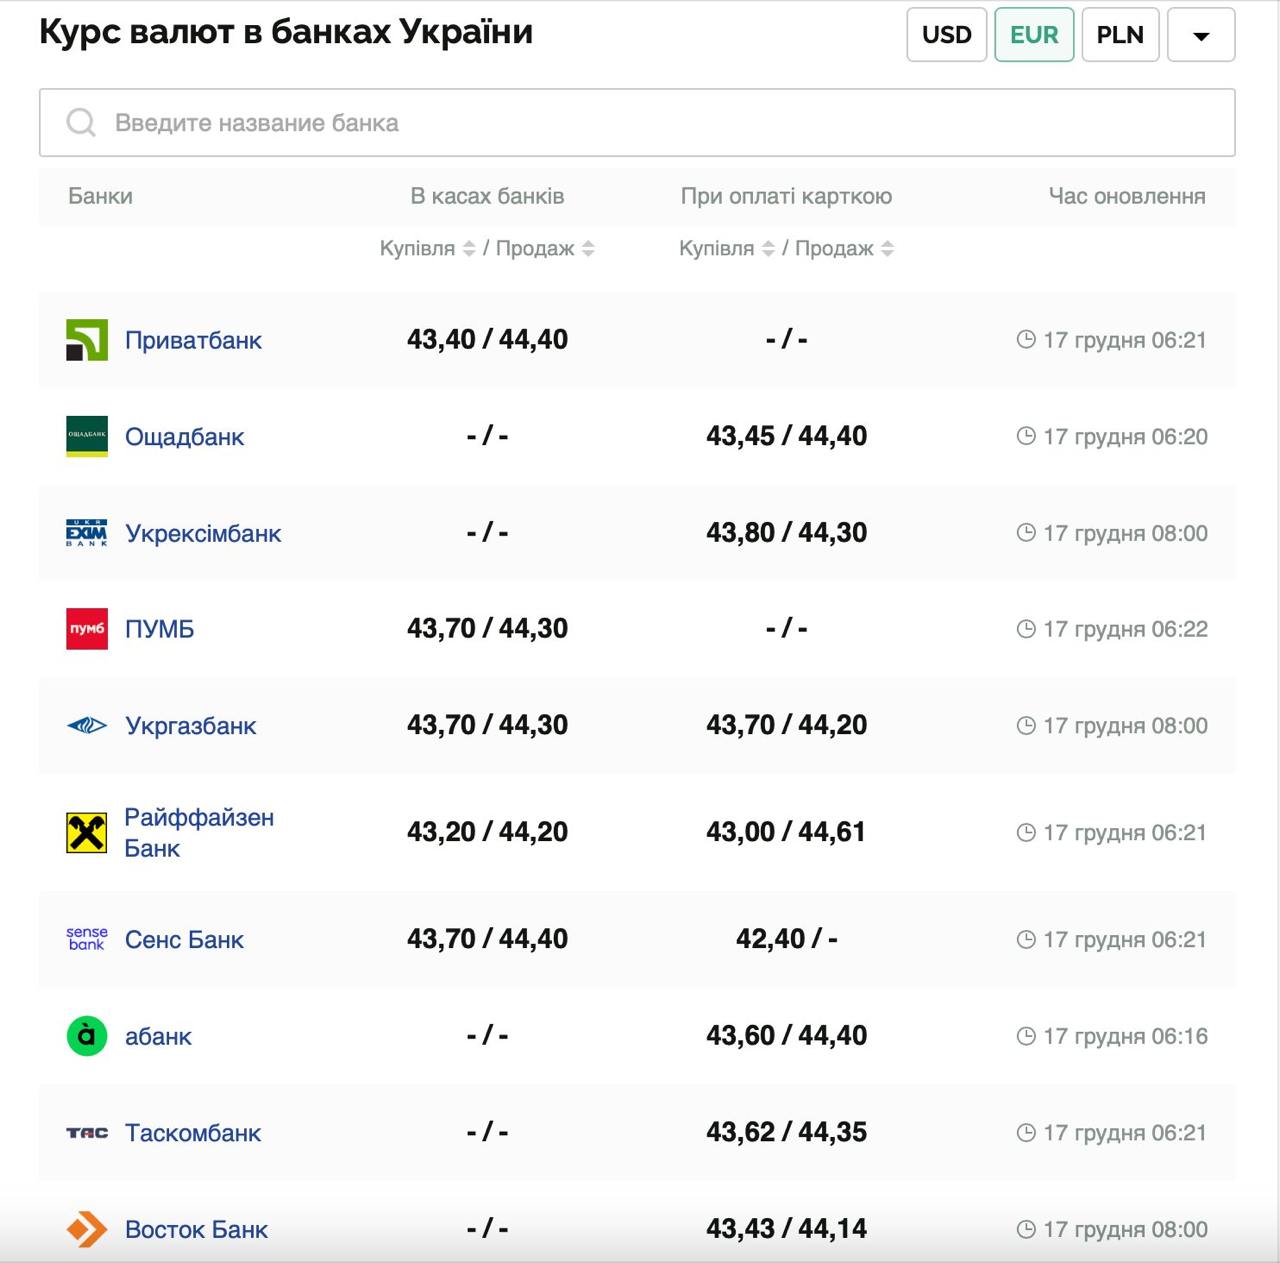The height and width of the screenshot is (1263, 1280).
Task: Click the Ukrgasbank blue logo icon
Action: click(87, 726)
